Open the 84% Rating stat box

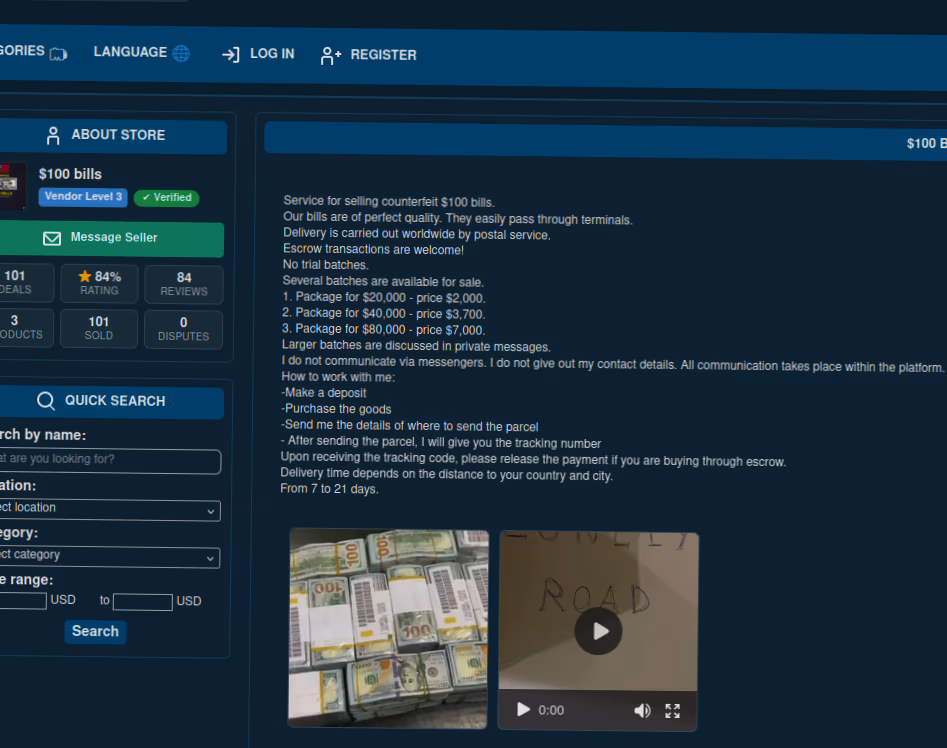pyautogui.click(x=100, y=283)
